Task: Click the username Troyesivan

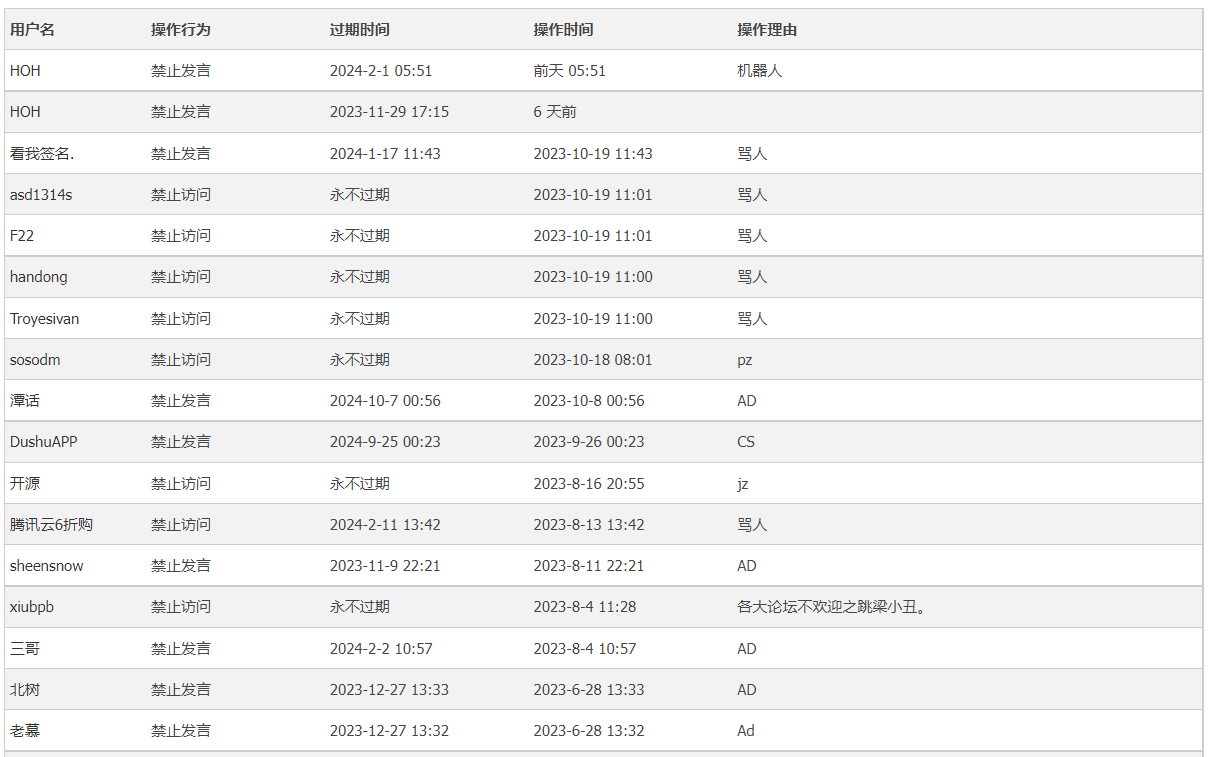Action: 45,319
